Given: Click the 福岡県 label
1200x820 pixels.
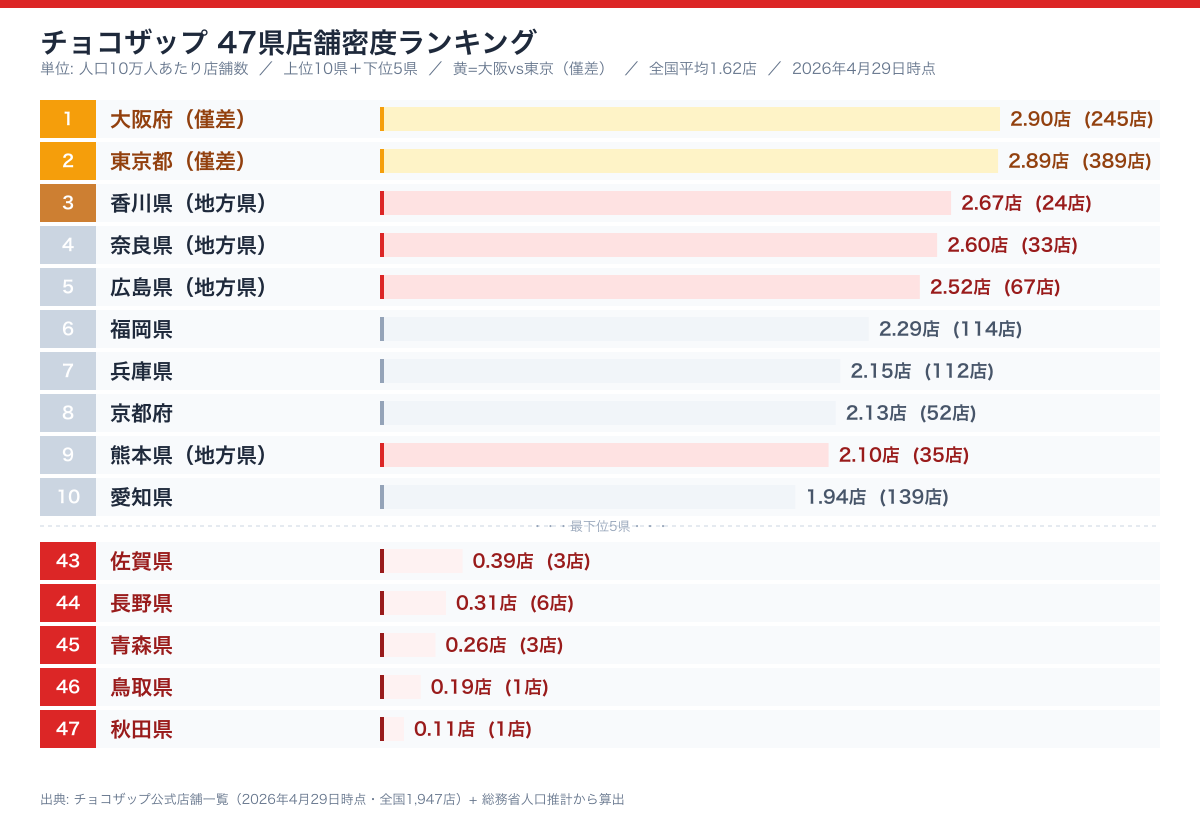Looking at the screenshot, I should point(141,329).
